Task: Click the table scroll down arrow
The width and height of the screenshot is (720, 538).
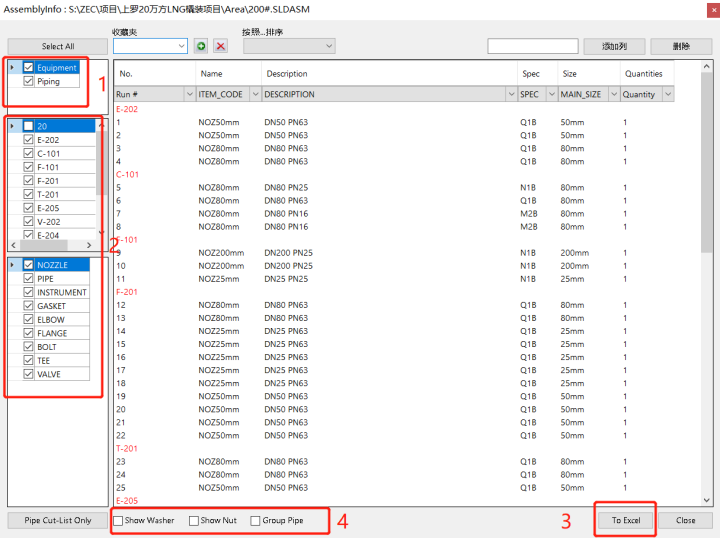Action: click(707, 500)
